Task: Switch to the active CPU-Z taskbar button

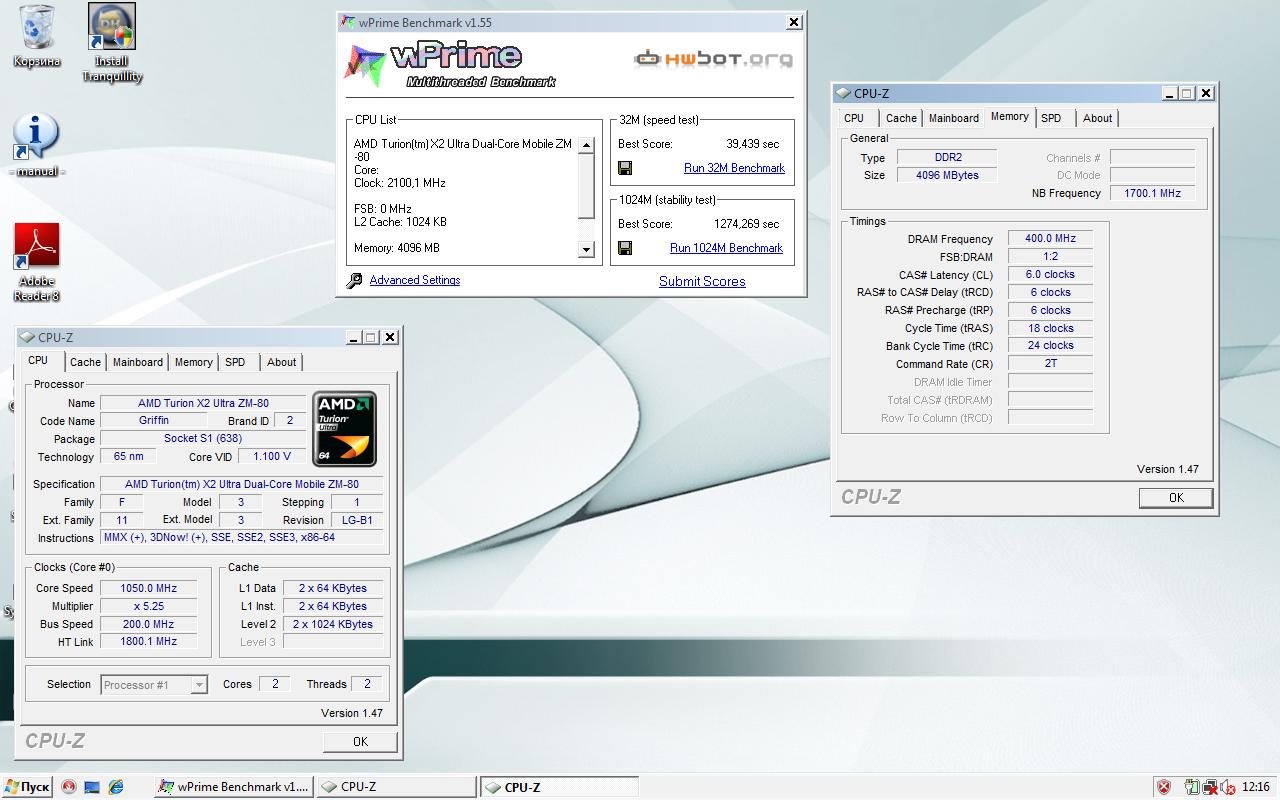Action: click(x=559, y=787)
